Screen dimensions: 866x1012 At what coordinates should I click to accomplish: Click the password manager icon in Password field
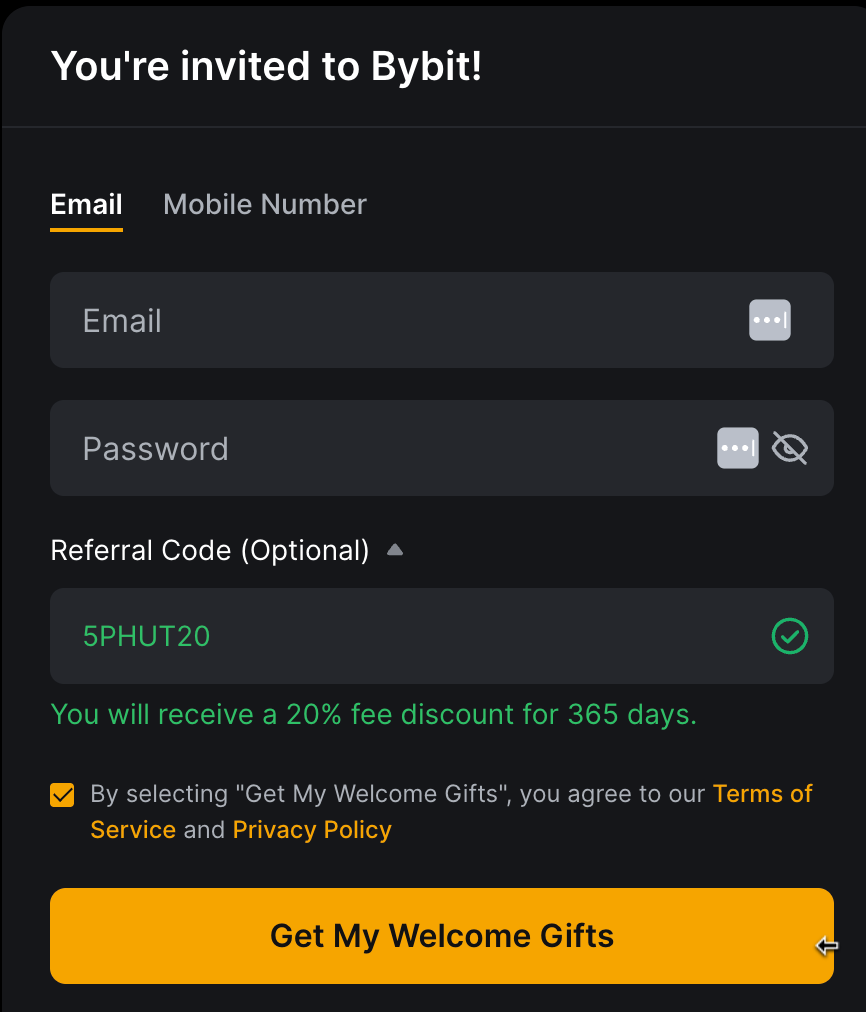pyautogui.click(x=737, y=448)
